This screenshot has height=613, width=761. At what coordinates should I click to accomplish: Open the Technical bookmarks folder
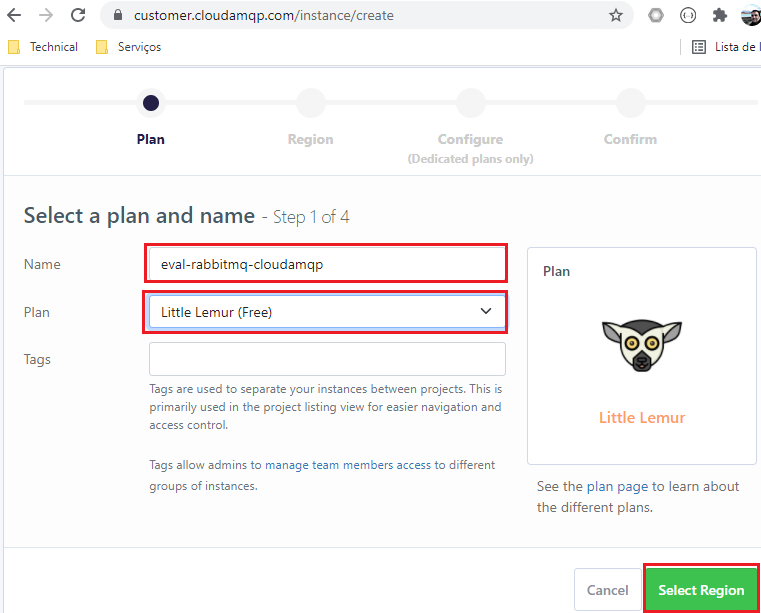[43, 47]
